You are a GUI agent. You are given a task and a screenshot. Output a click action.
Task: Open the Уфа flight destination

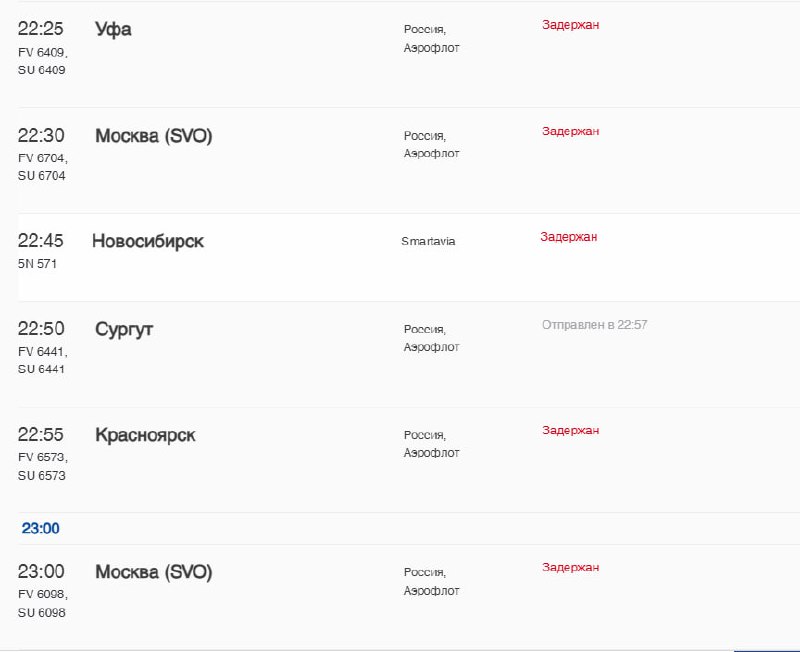[113, 29]
